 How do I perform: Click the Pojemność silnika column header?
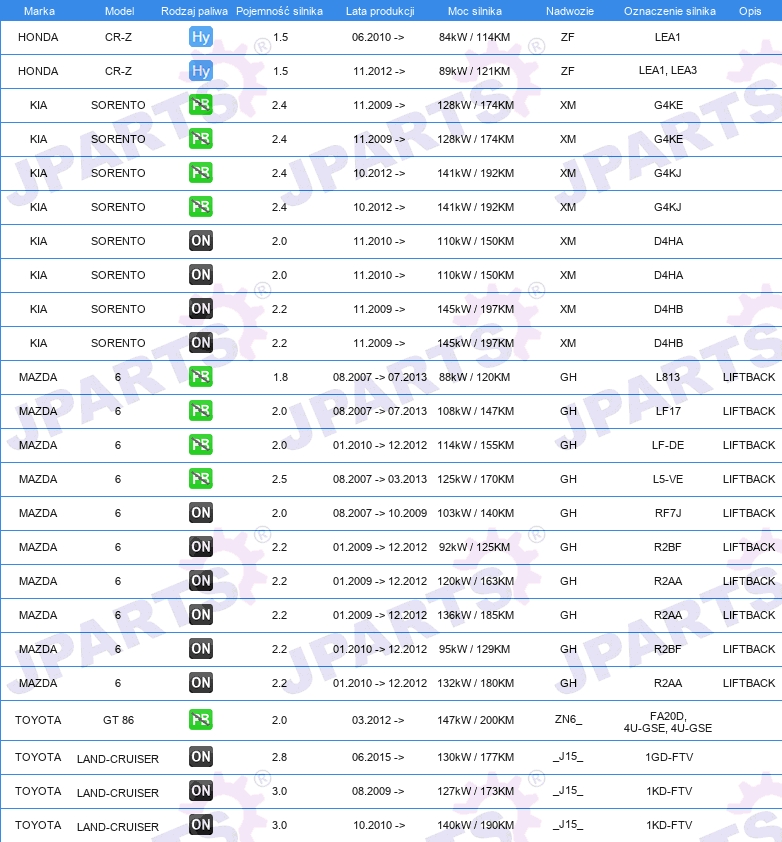(x=279, y=11)
